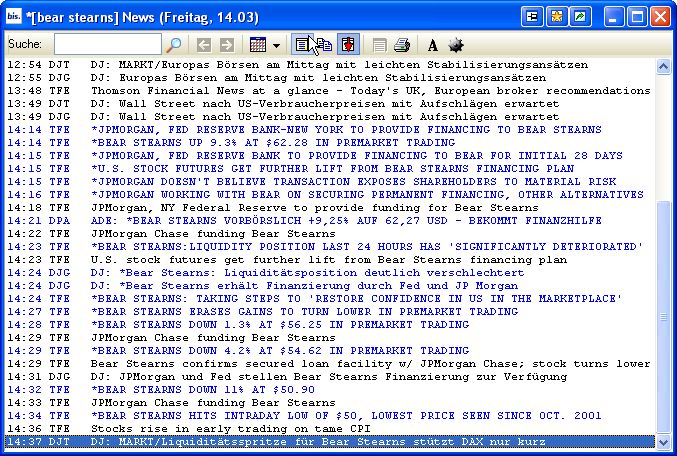The width and height of the screenshot is (677, 456).
Task: Open font settings with the A icon
Action: (433, 45)
